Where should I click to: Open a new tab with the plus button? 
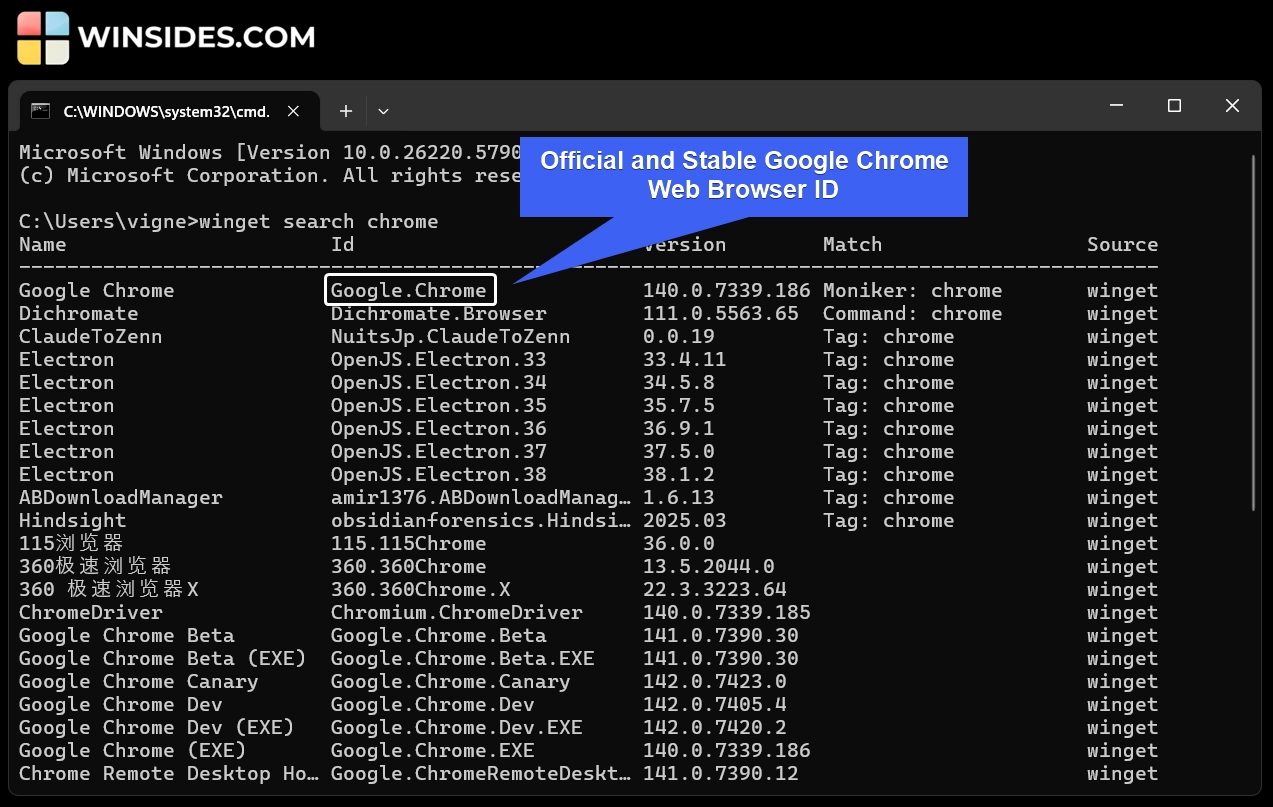[x=345, y=111]
